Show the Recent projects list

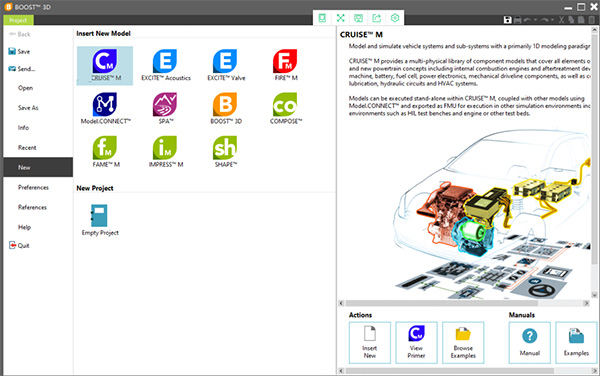point(27,148)
